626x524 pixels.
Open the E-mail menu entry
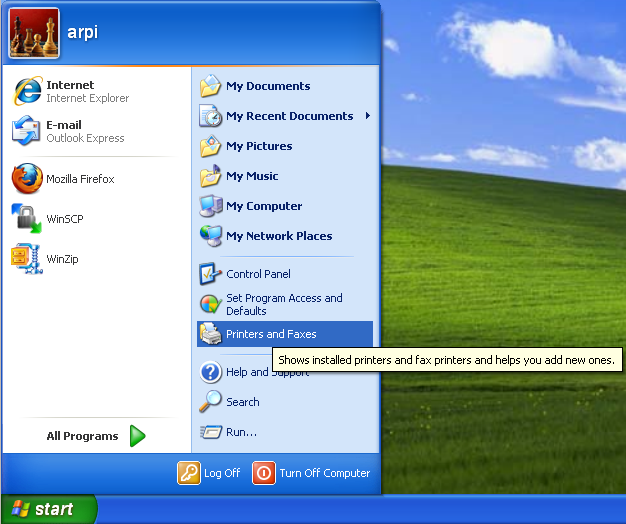point(96,131)
